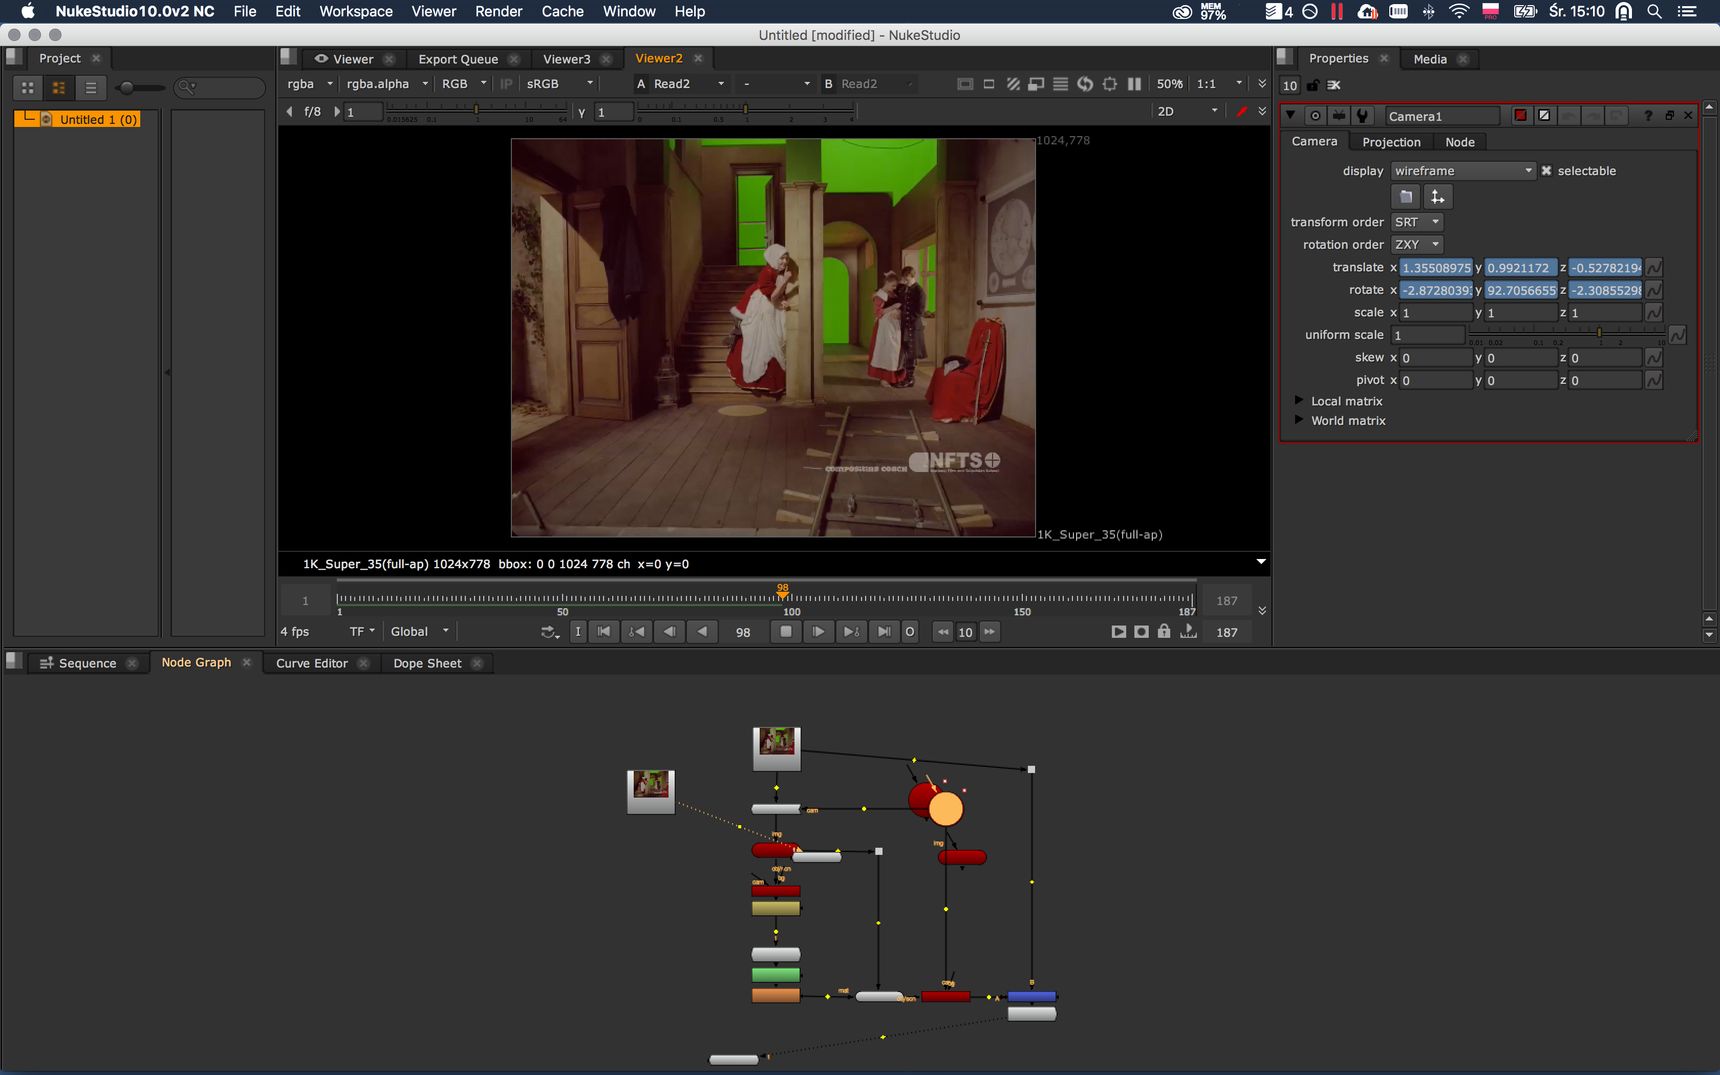This screenshot has width=1720, height=1075.
Task: Switch to the Dope Sheet tab
Action: point(427,663)
